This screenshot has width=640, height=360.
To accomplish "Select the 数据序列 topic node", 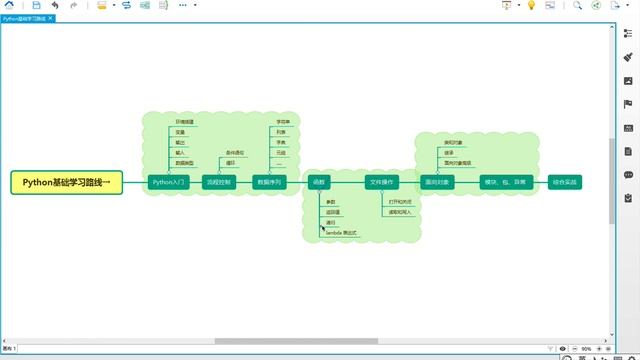I will pos(269,182).
